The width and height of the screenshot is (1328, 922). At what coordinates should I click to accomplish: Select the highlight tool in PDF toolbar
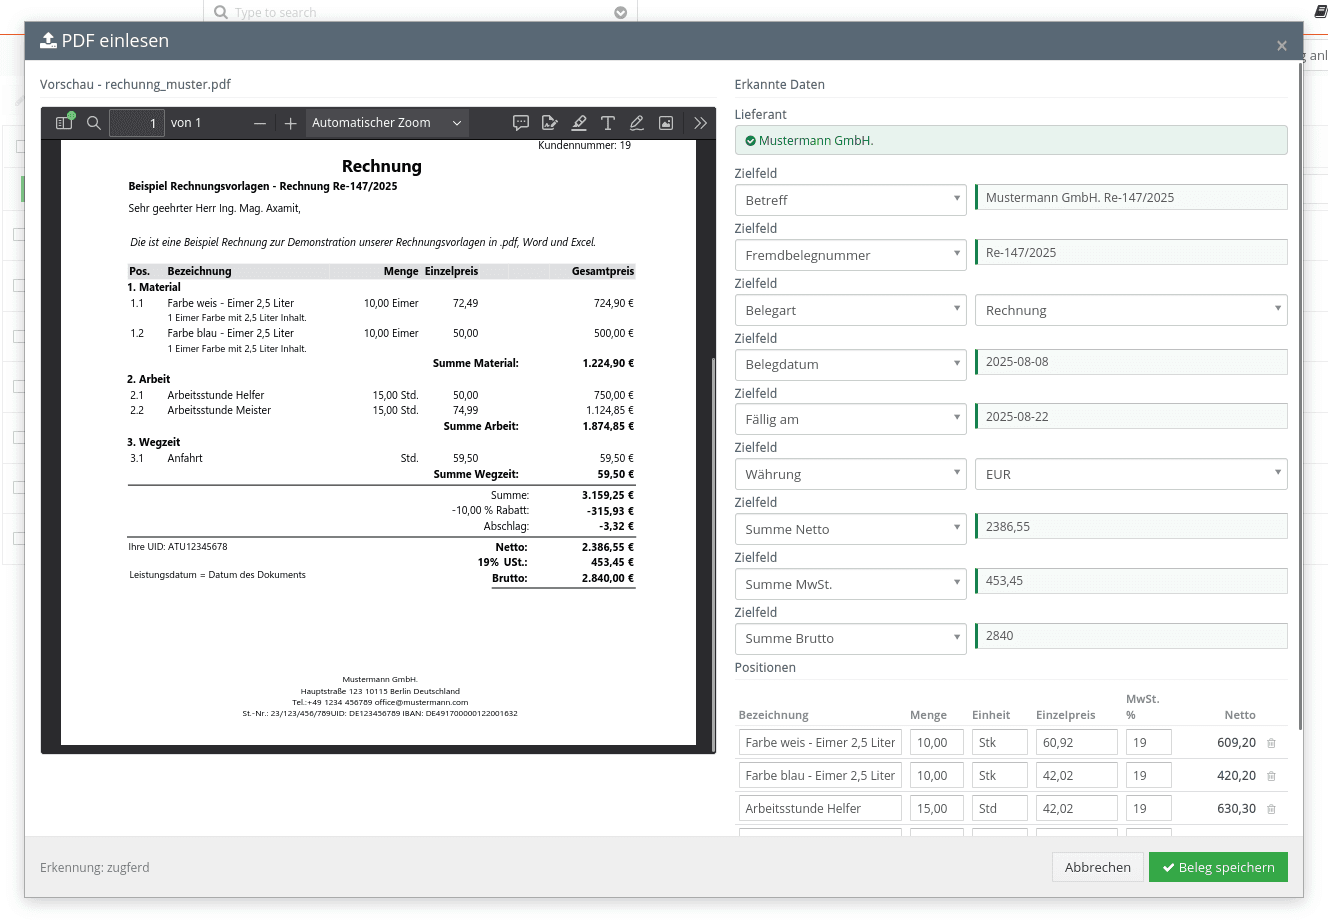point(579,123)
